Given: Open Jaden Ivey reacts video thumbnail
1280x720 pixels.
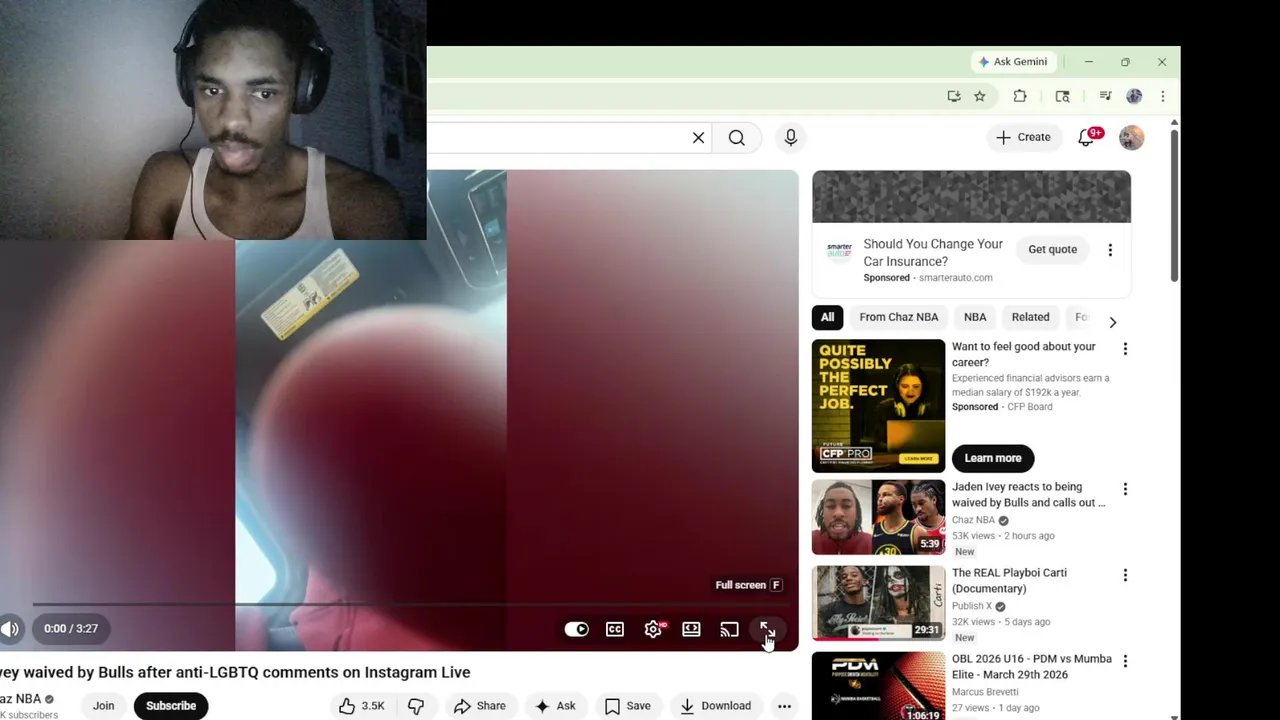Looking at the screenshot, I should click(878, 517).
